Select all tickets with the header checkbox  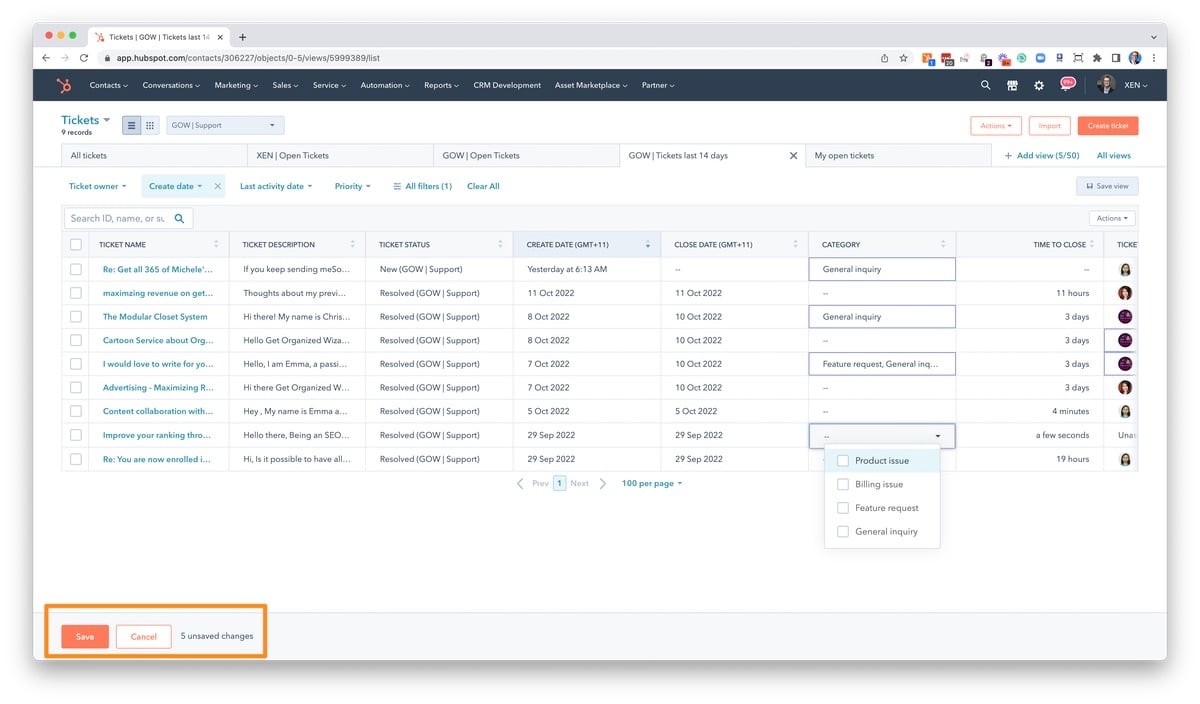pos(75,244)
